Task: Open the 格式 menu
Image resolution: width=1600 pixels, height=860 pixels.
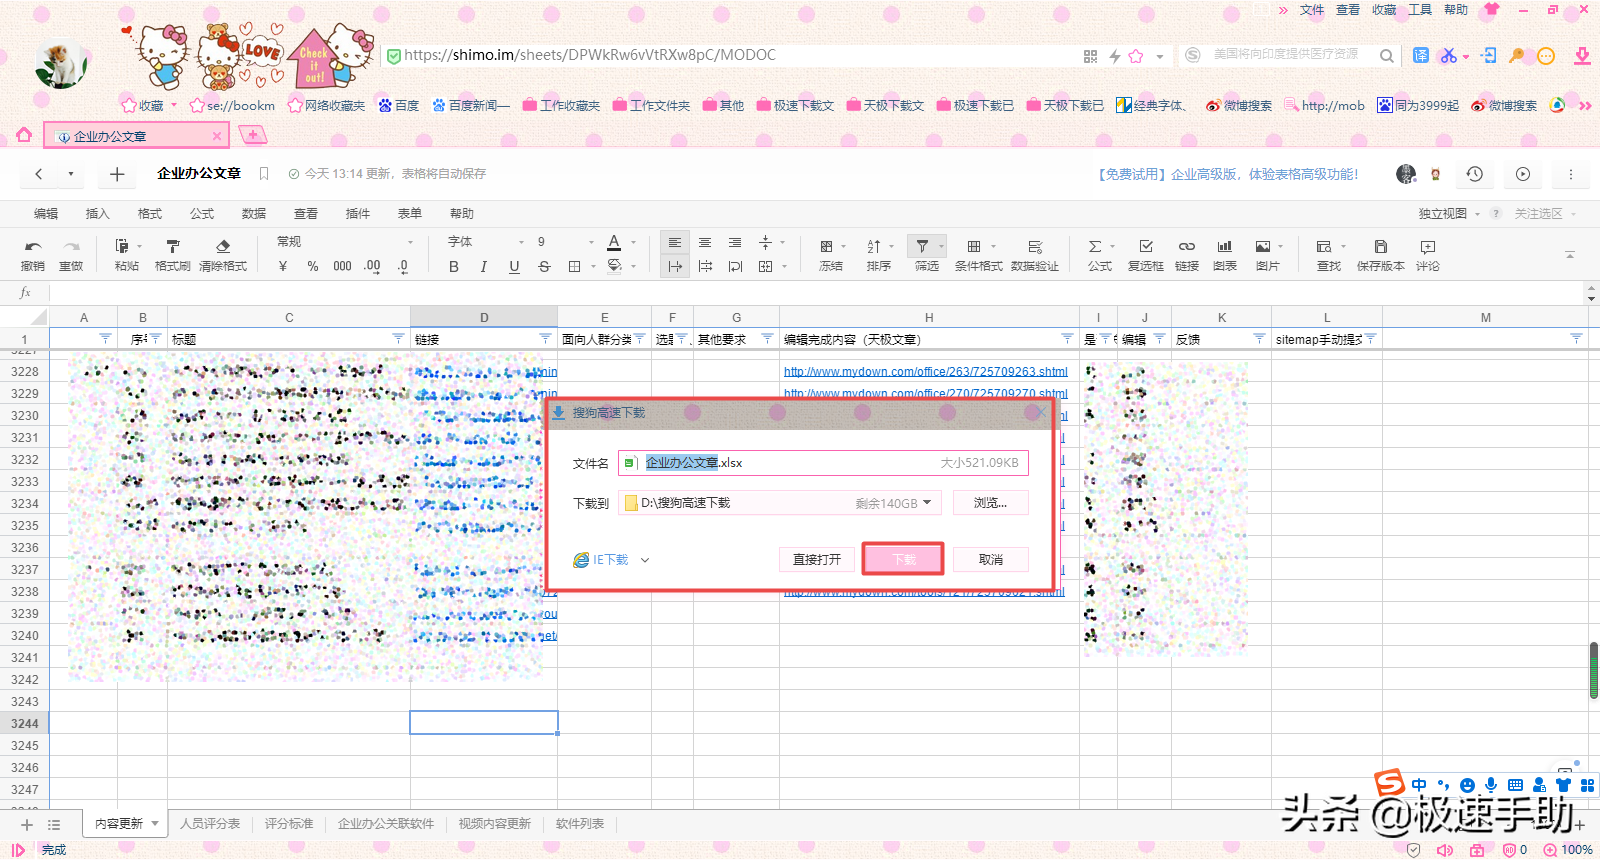Action: 150,214
